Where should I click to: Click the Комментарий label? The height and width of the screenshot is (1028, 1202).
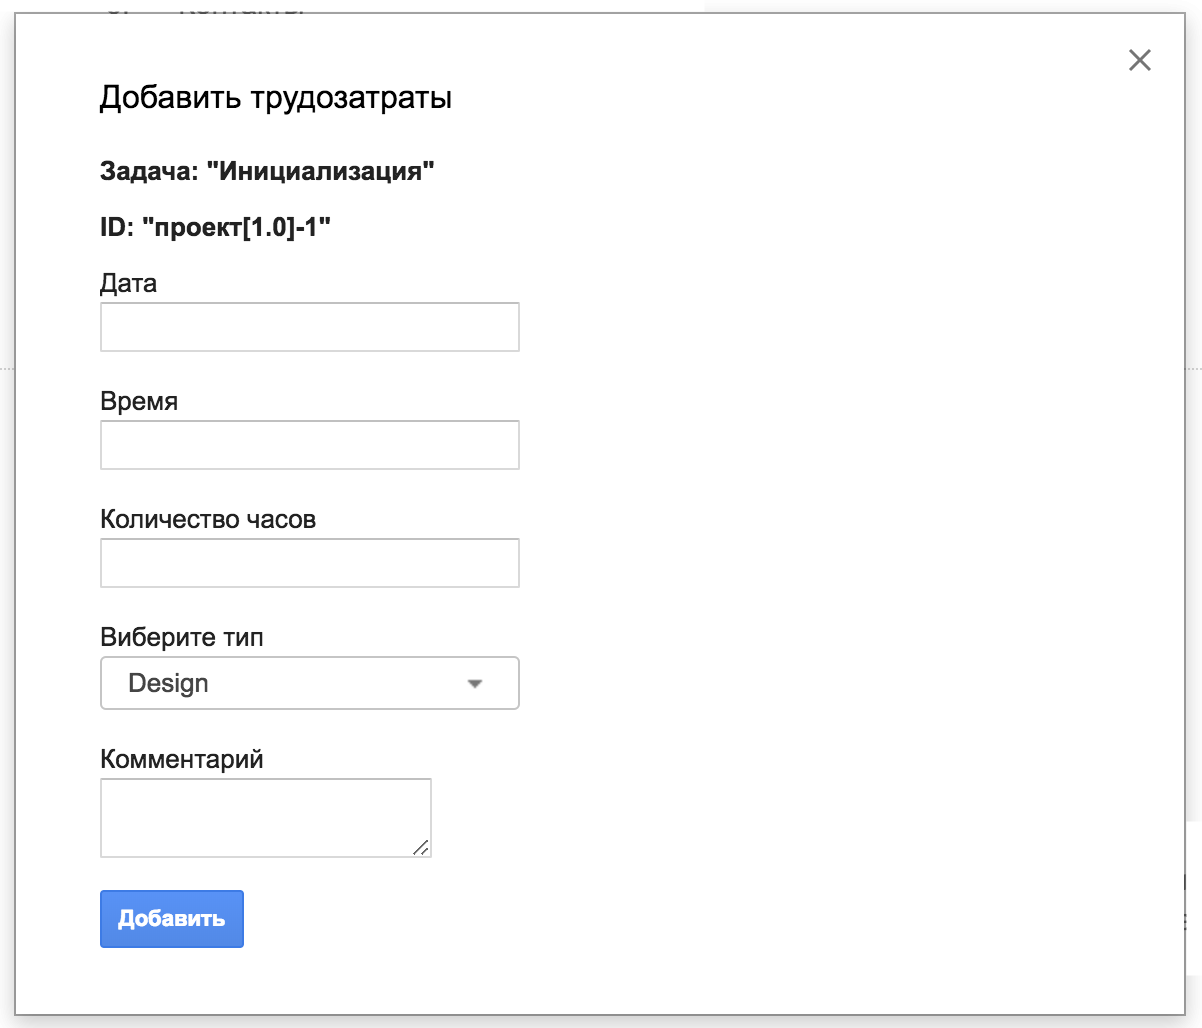coord(182,759)
